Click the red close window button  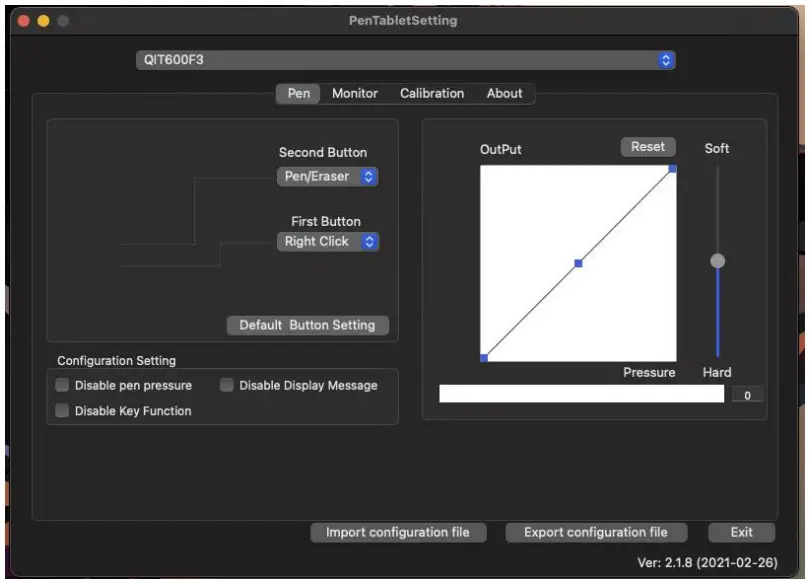click(x=24, y=21)
